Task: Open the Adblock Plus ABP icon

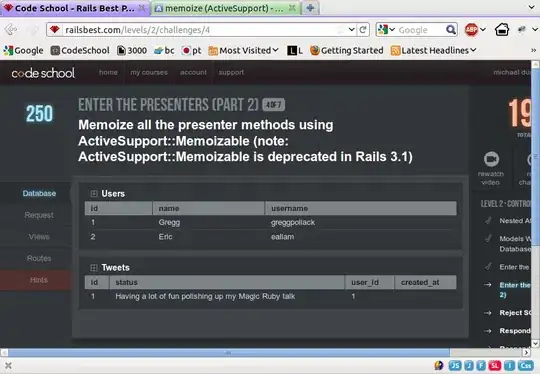Action: pos(471,30)
